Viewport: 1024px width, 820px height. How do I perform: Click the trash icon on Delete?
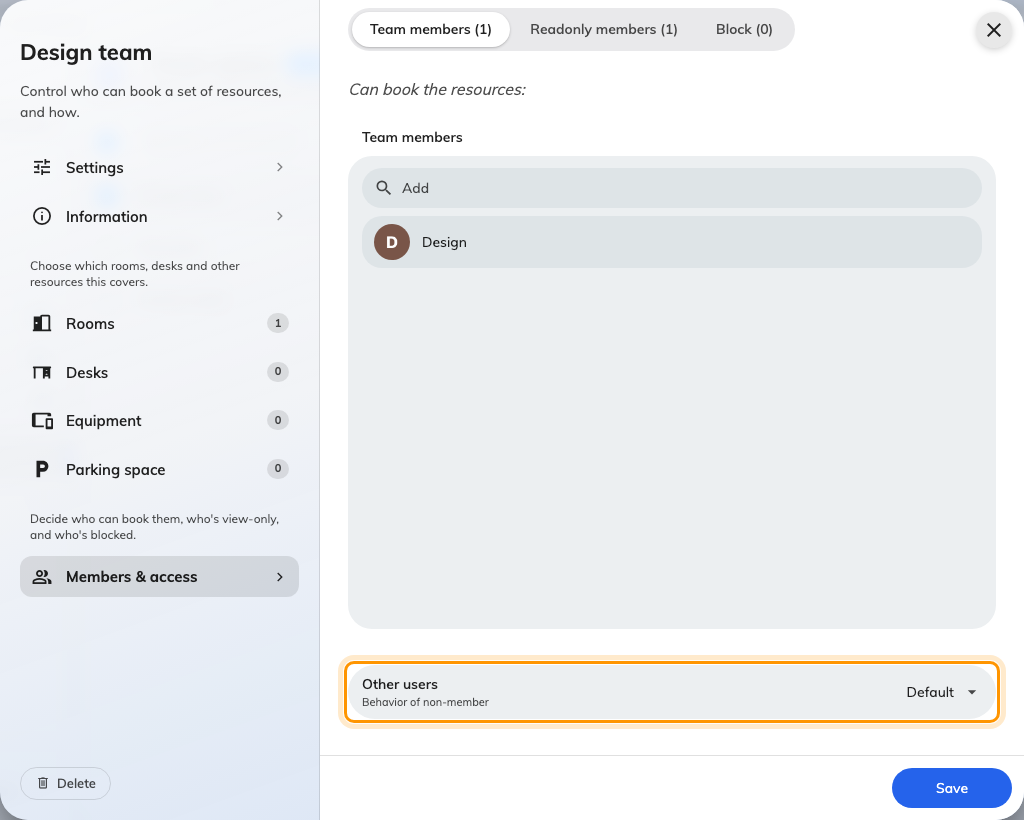coord(43,783)
